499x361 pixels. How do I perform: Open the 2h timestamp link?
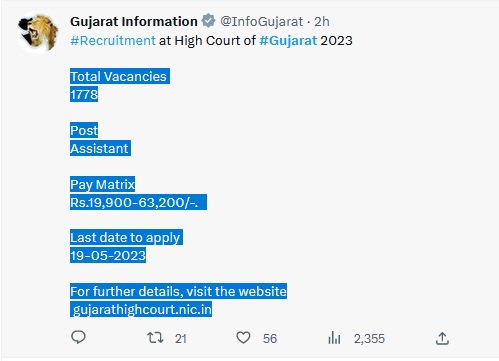[322, 22]
